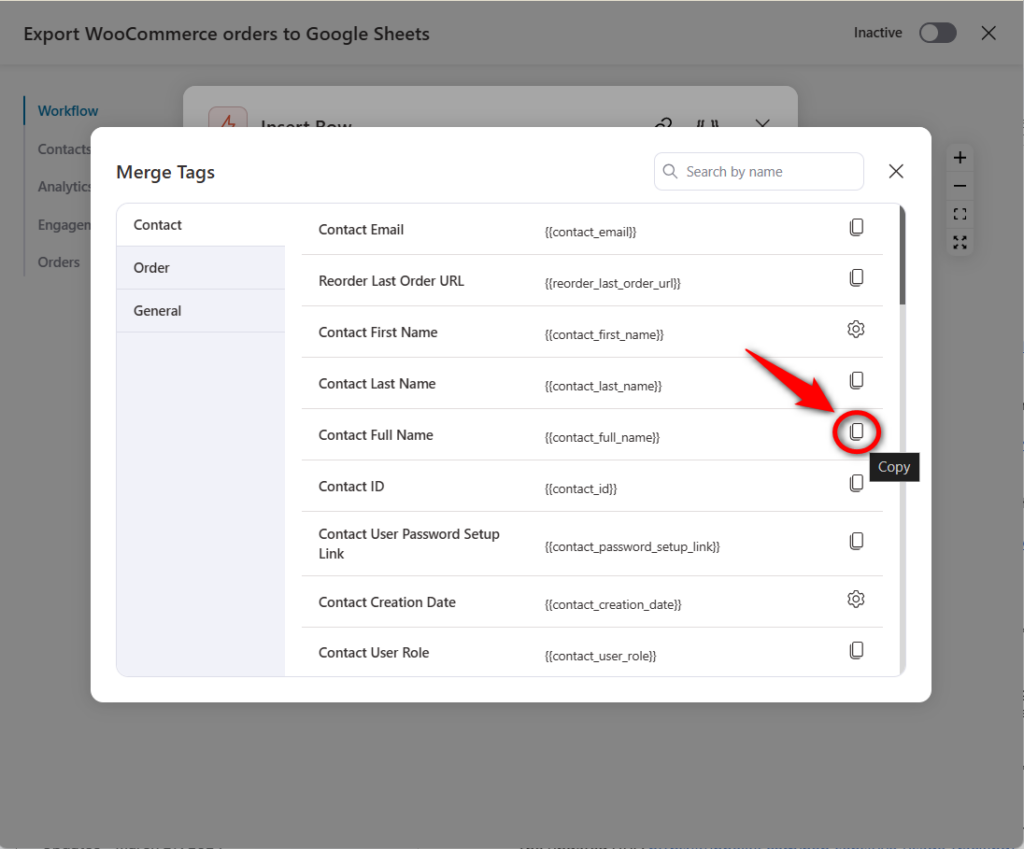This screenshot has height=849, width=1024.
Task: Copy the Contact ID merge tag
Action: [856, 483]
